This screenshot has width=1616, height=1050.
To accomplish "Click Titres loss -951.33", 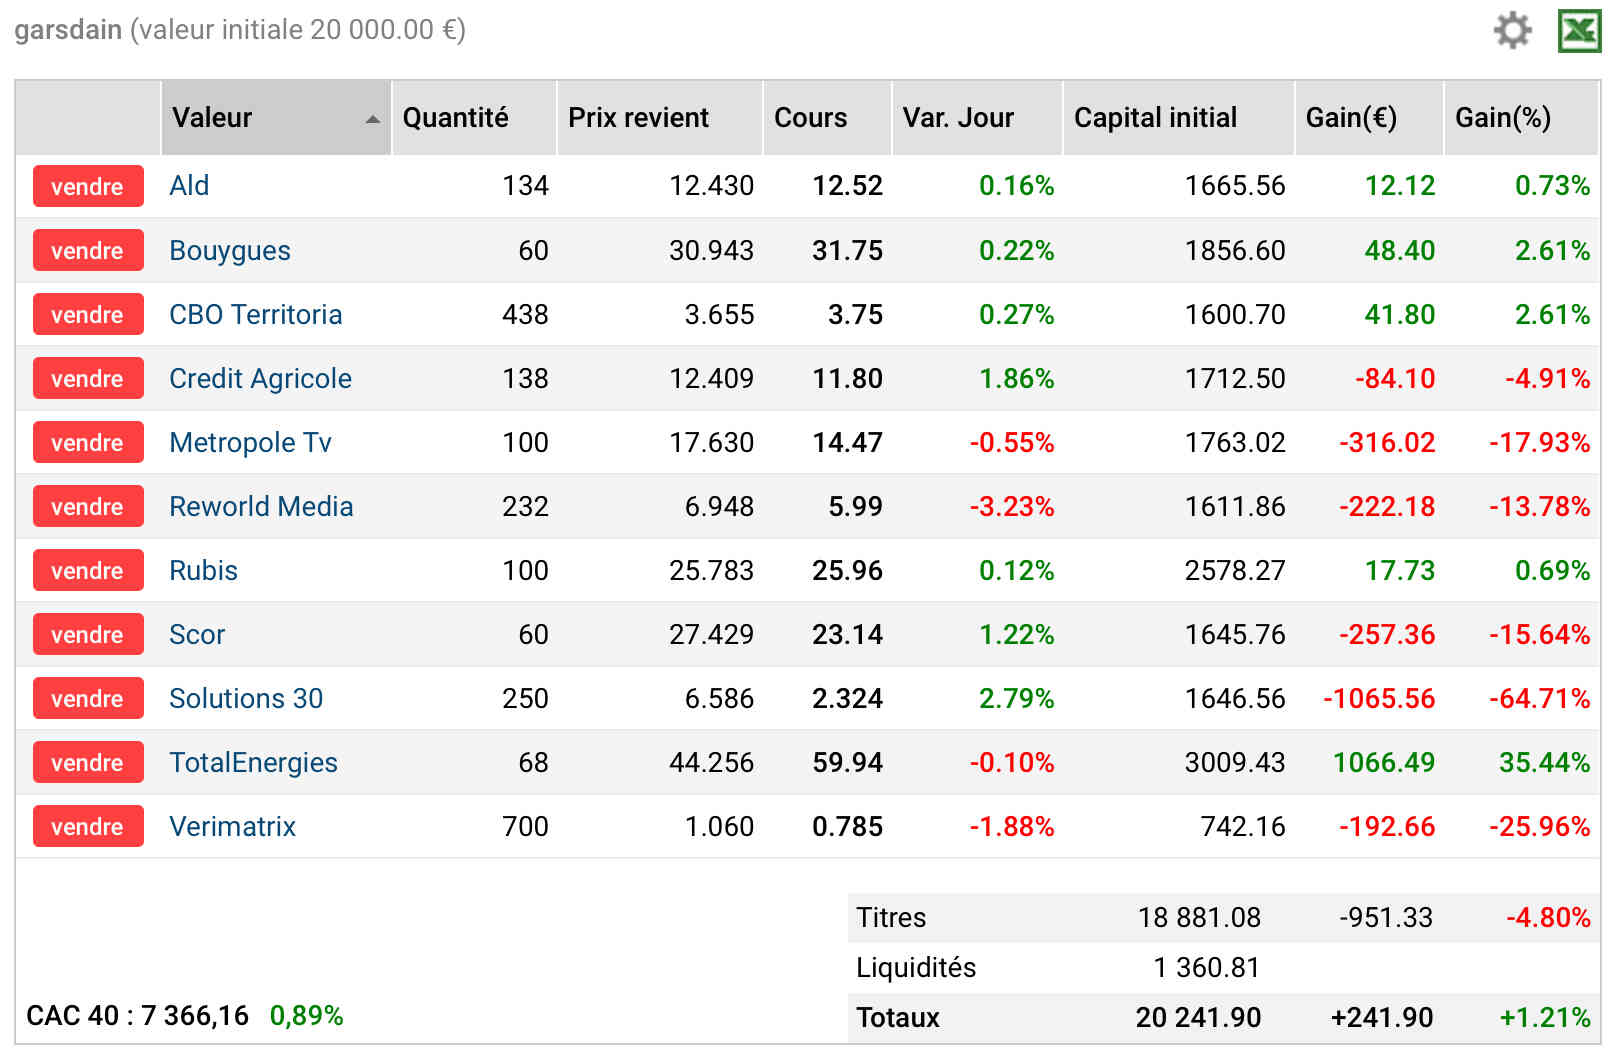I will point(1386,918).
